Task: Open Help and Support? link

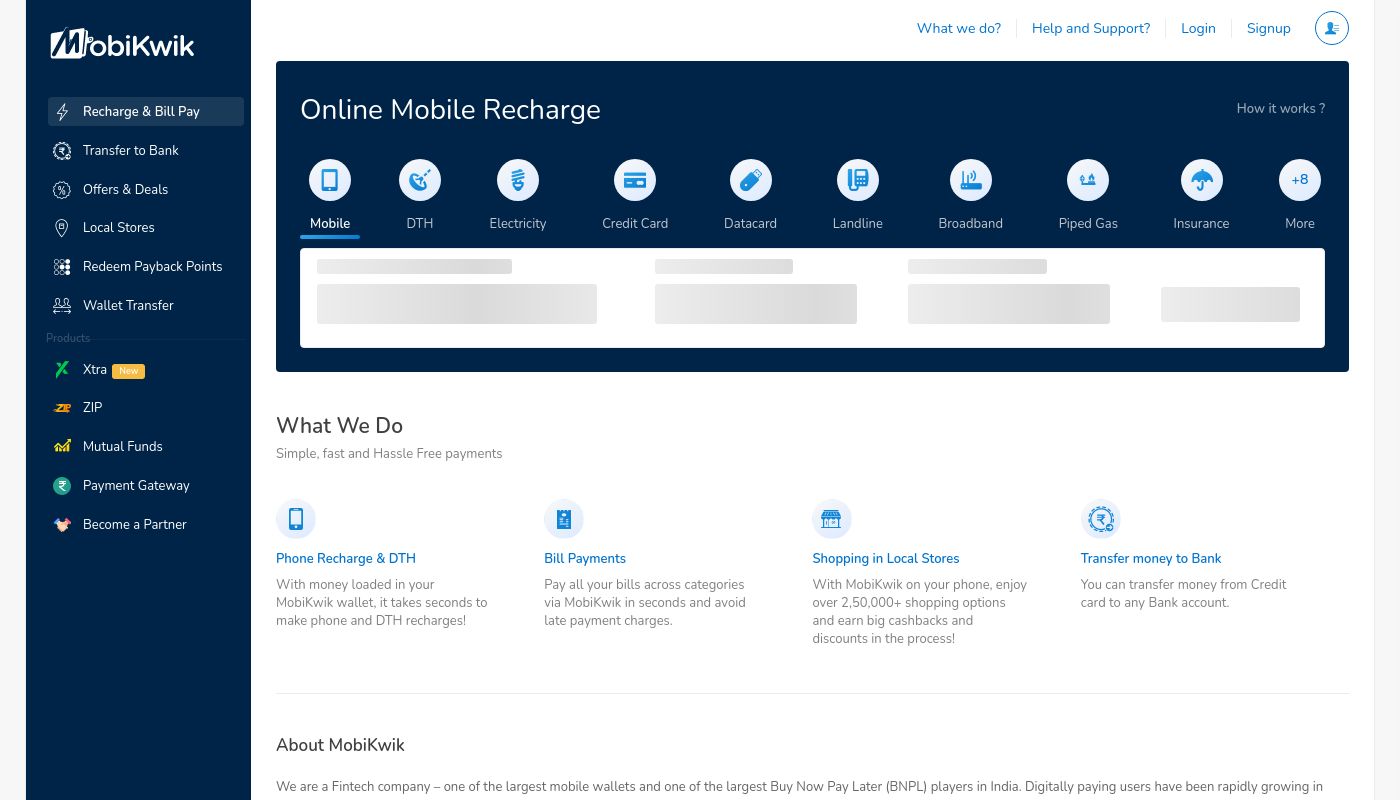Action: tap(1091, 28)
